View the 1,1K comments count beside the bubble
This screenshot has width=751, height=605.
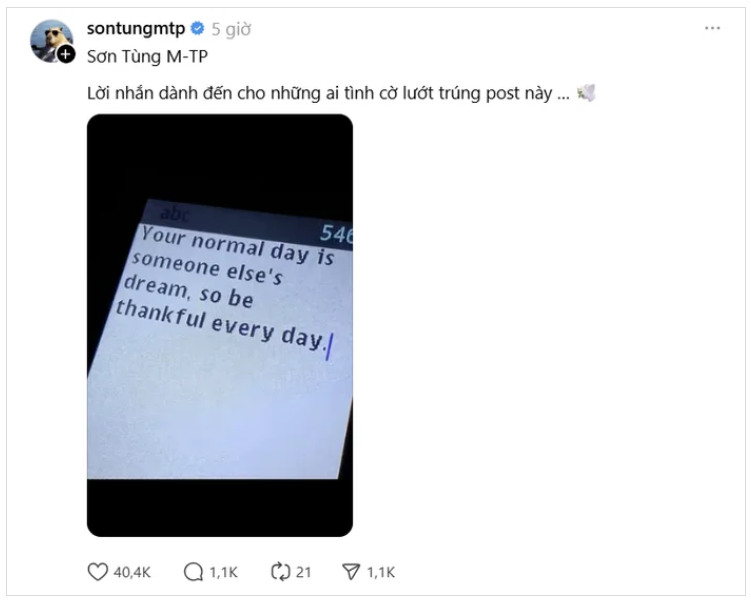tap(224, 572)
